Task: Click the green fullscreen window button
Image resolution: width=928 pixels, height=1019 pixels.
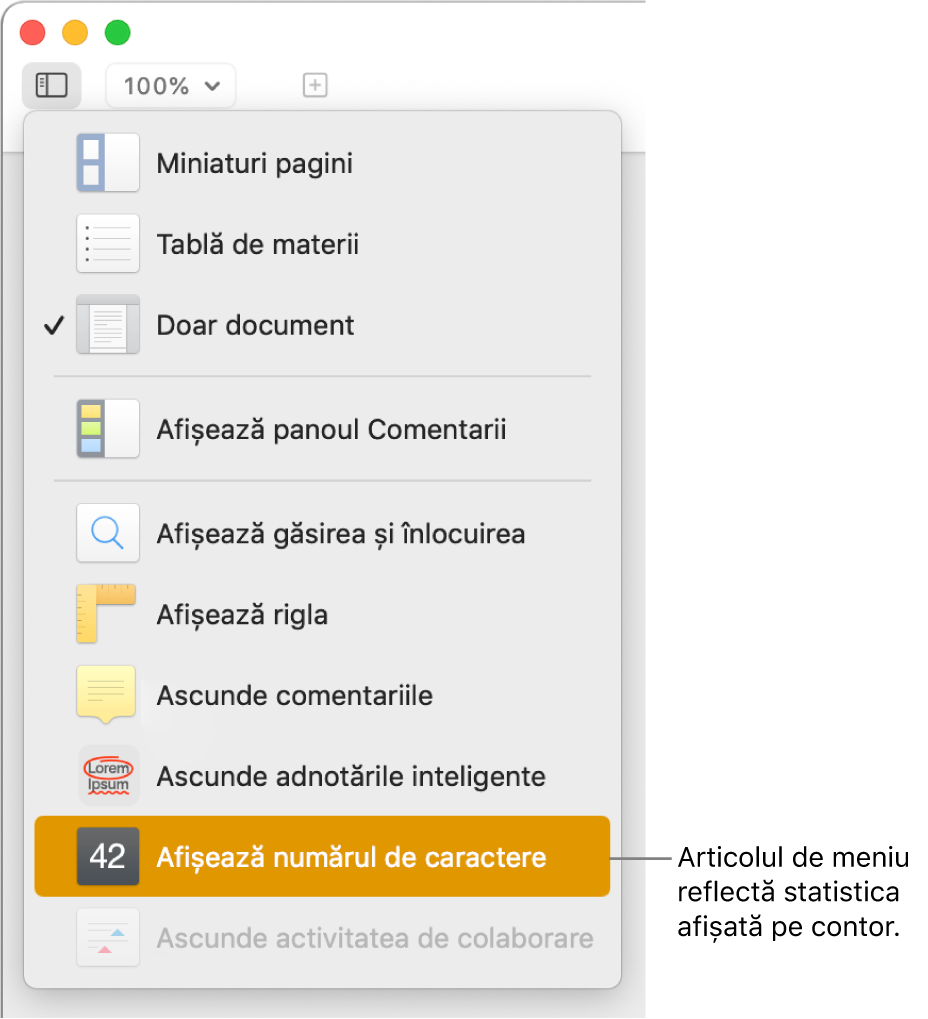Action: coord(118,32)
